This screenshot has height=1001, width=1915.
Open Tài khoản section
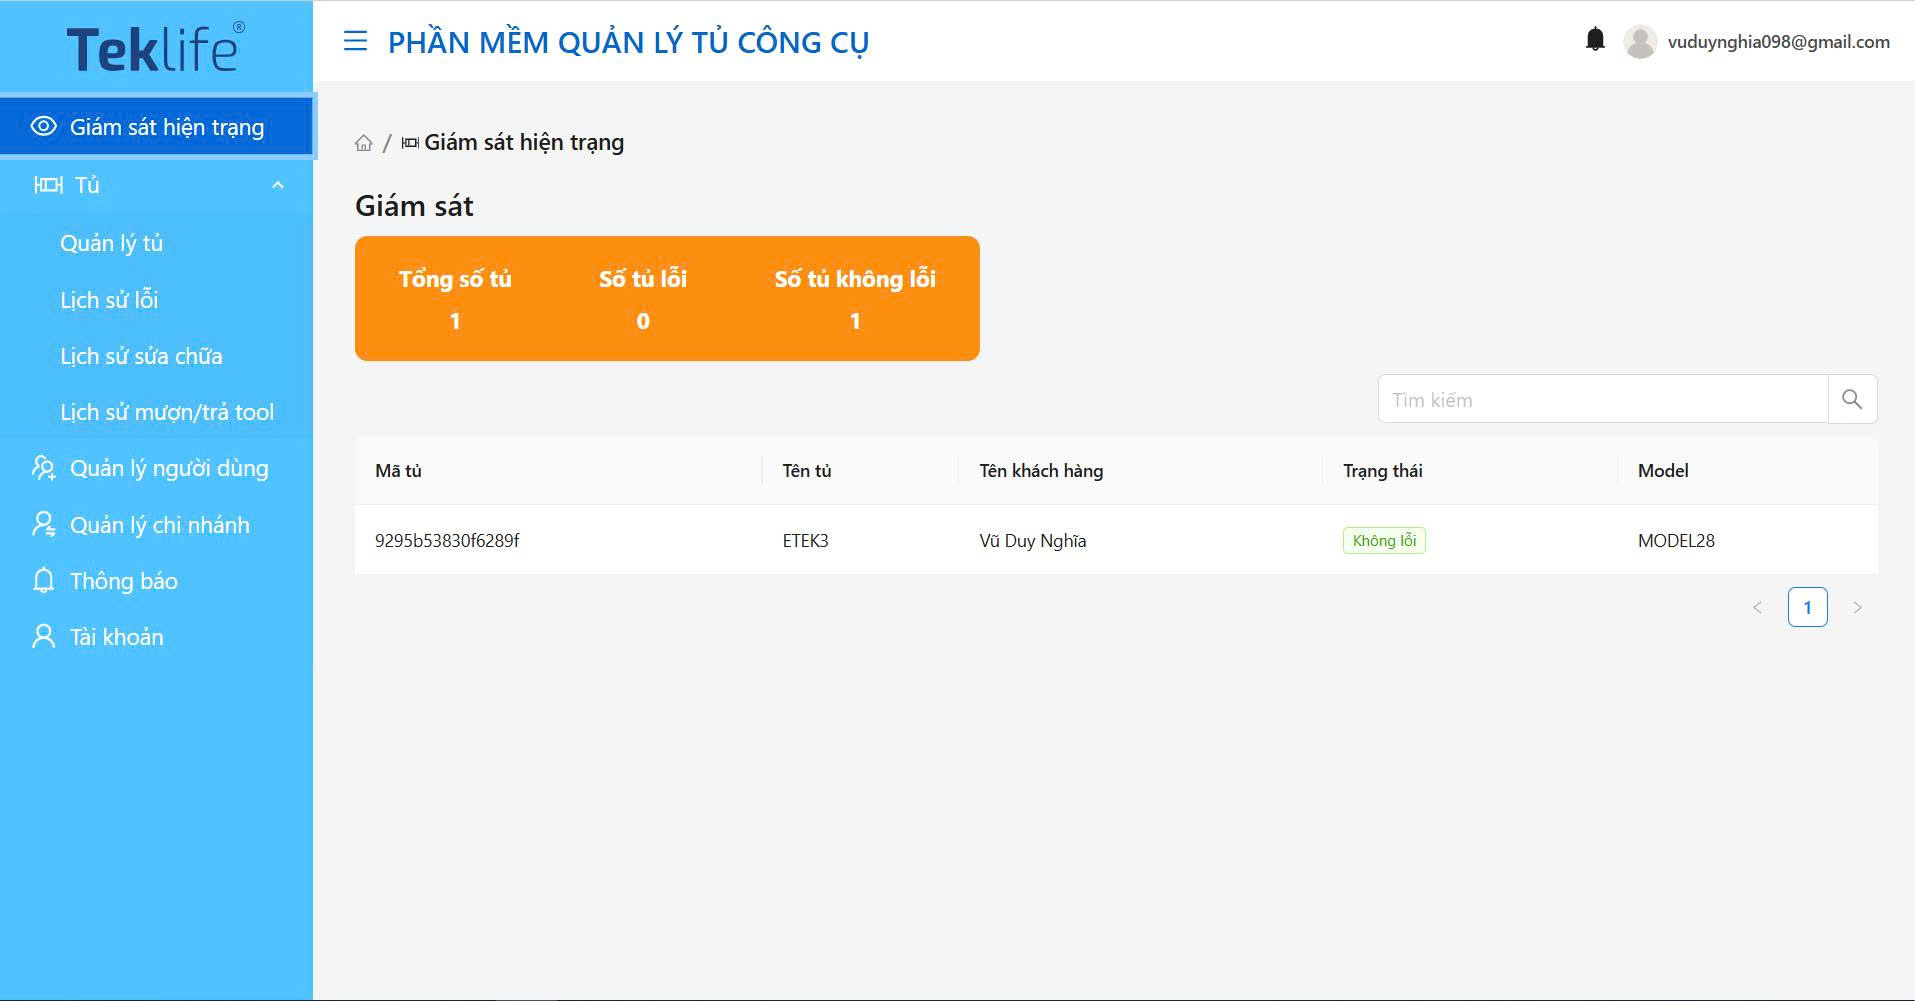tap(116, 637)
